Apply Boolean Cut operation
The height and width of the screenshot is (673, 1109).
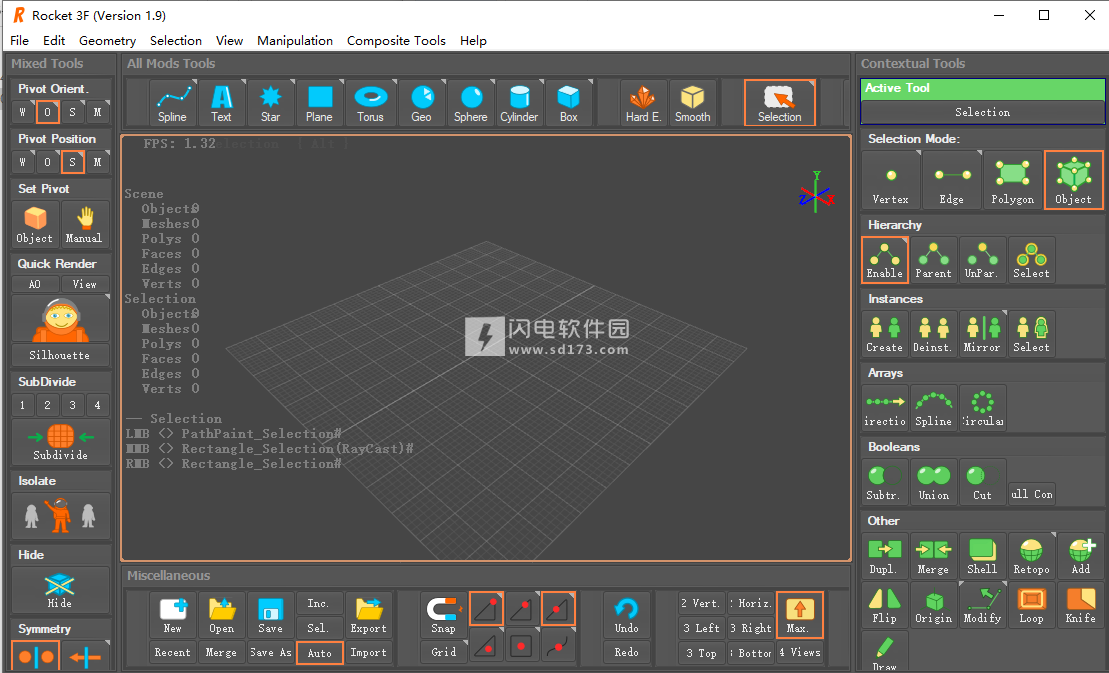982,481
